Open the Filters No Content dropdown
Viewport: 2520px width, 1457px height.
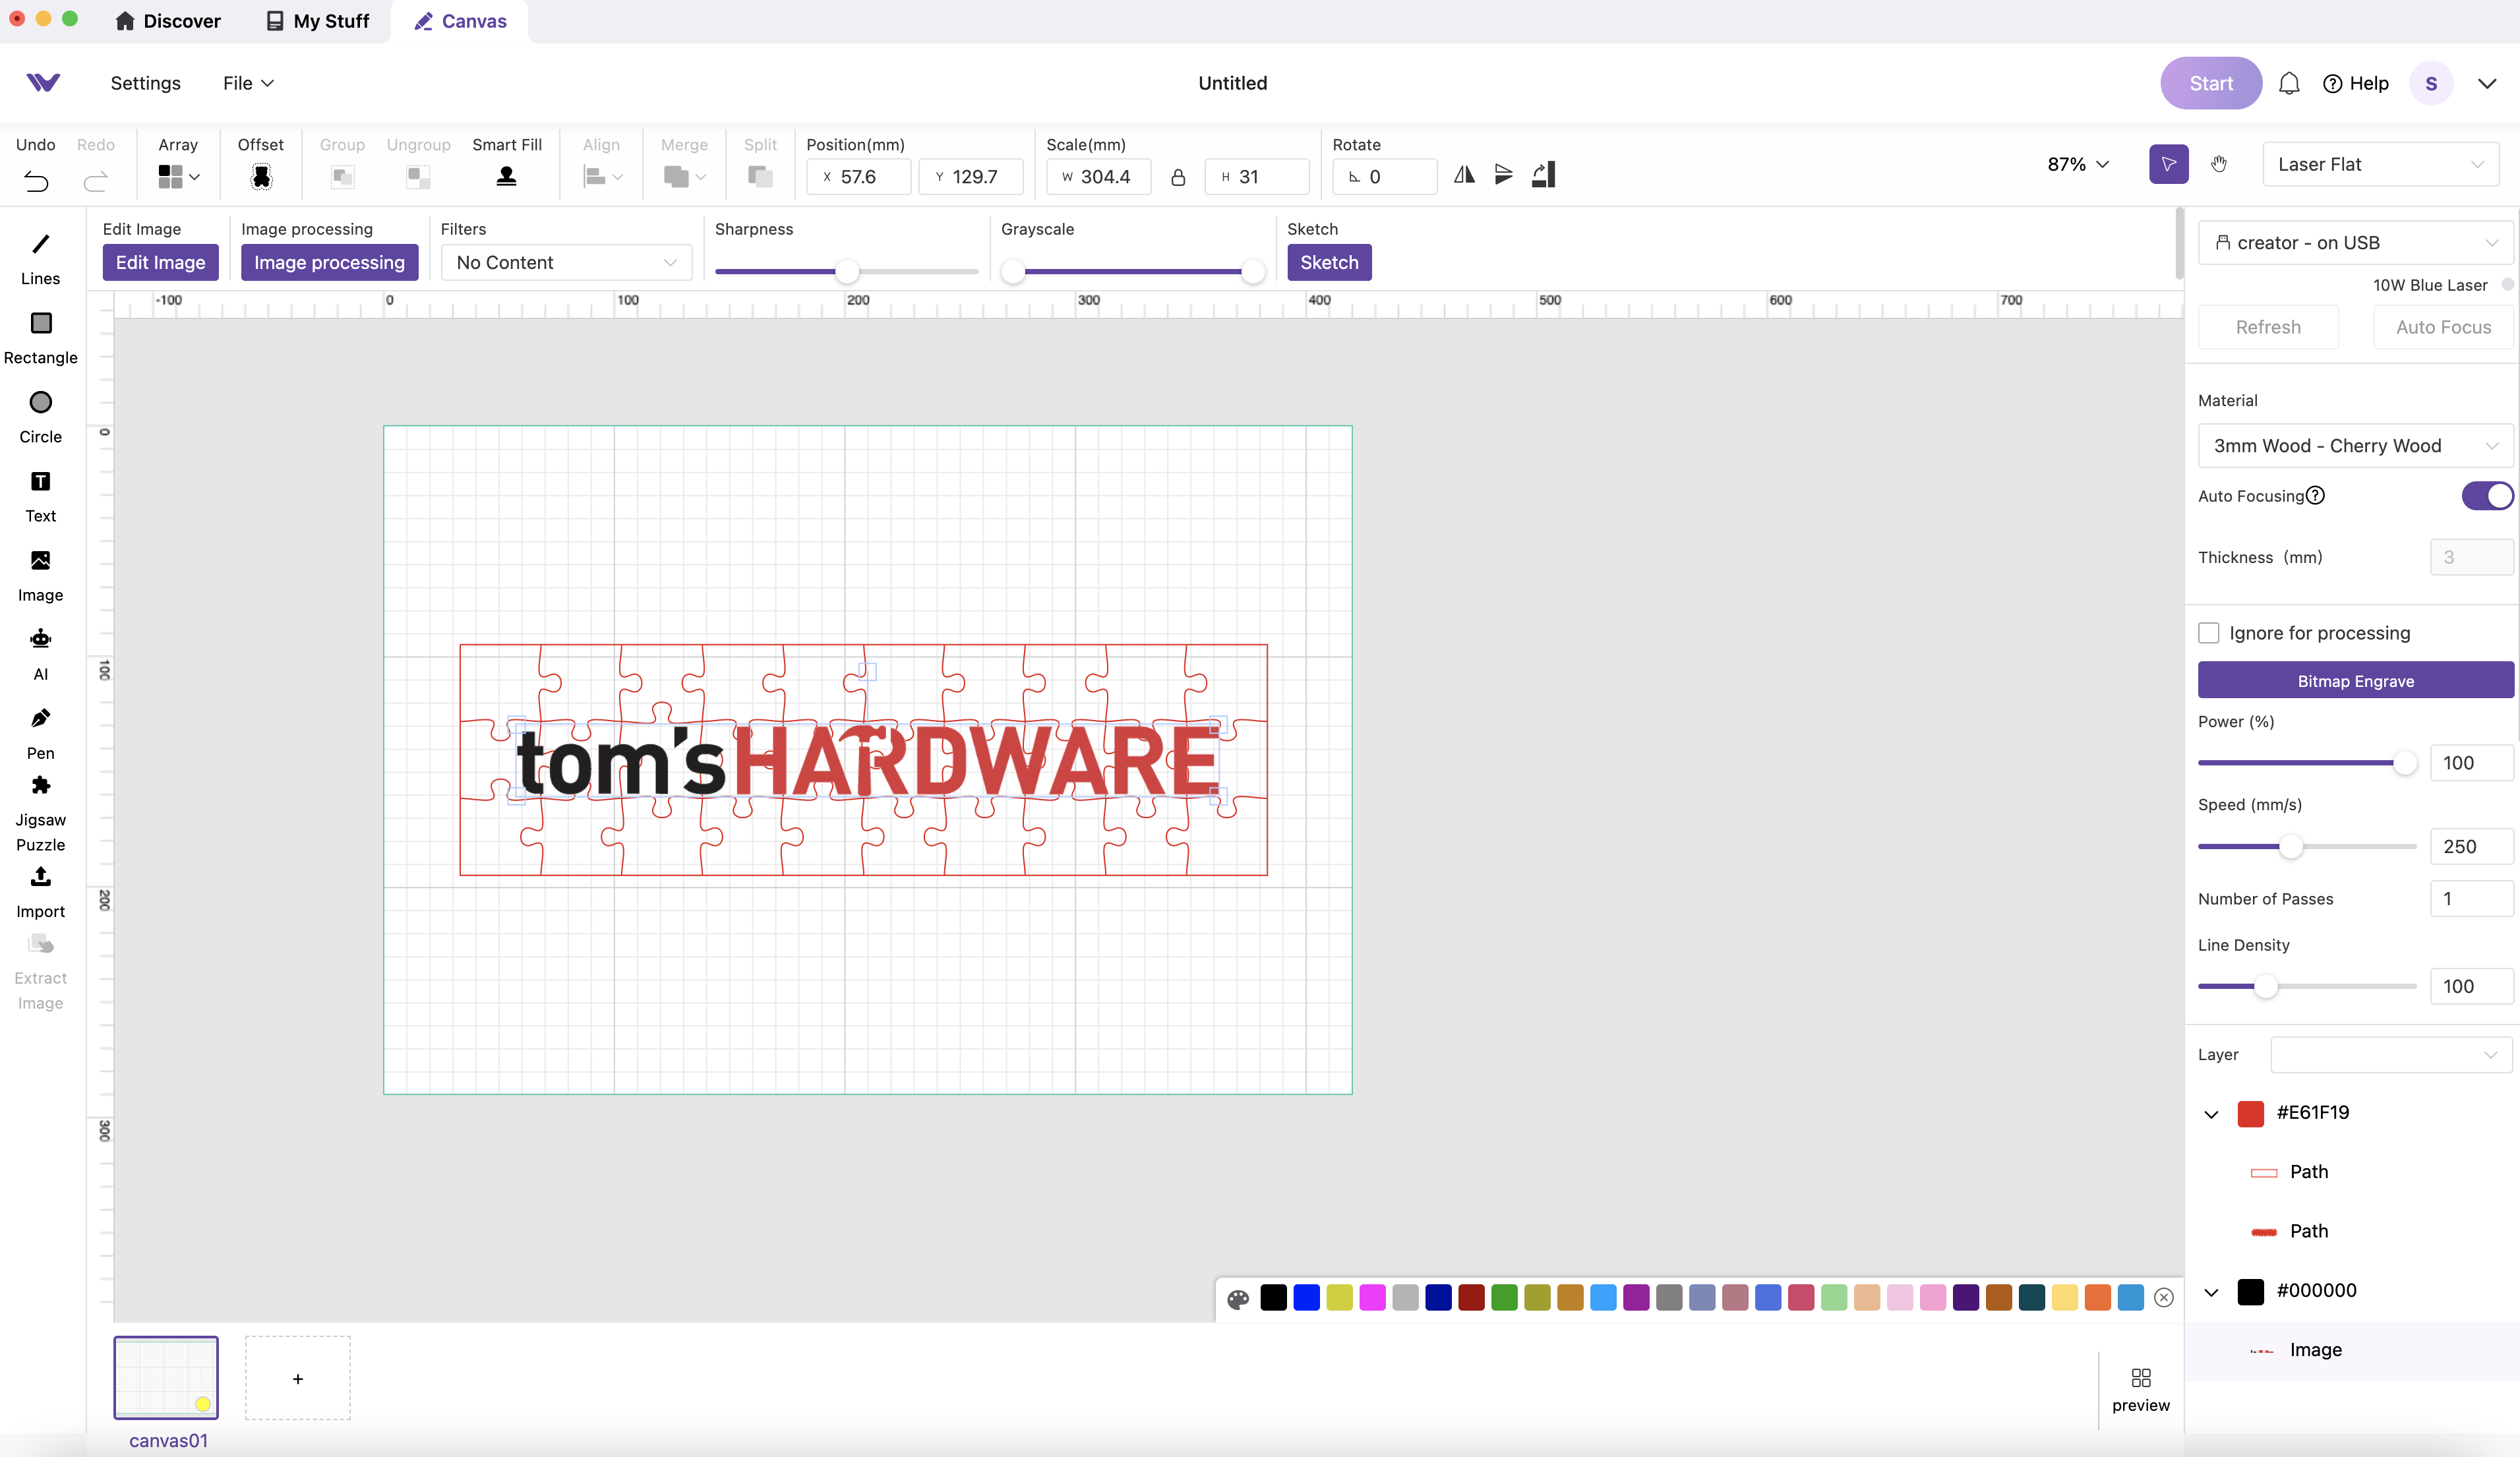566,263
